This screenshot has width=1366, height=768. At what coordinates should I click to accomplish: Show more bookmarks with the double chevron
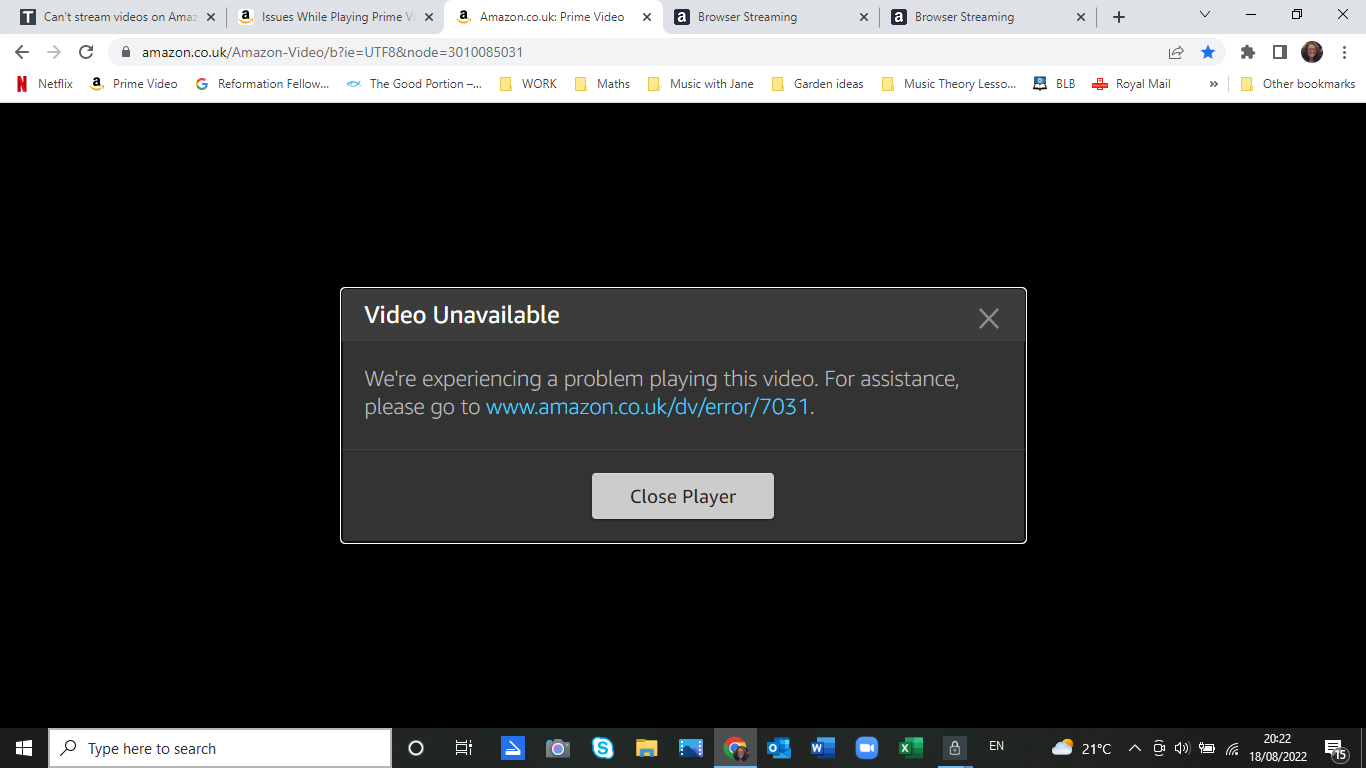[1213, 84]
